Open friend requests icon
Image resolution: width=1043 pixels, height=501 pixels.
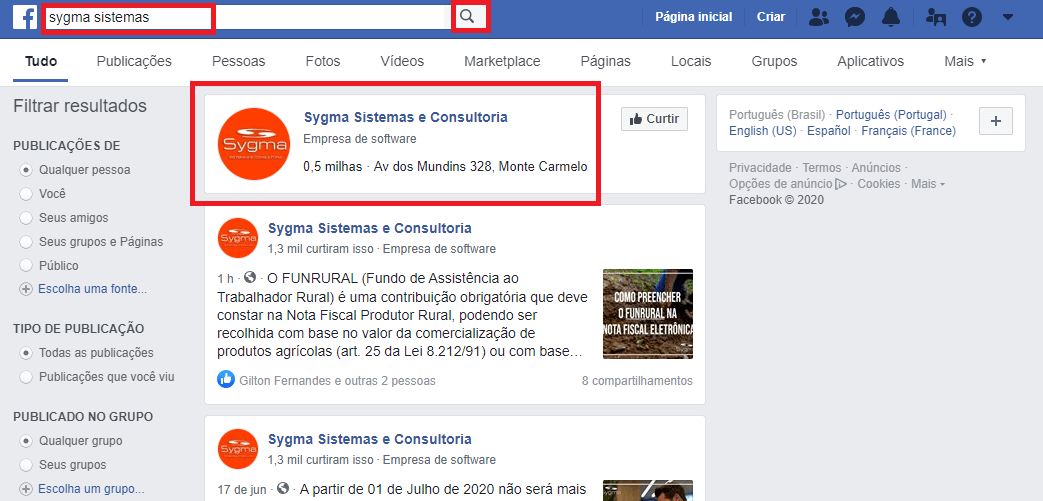pyautogui.click(x=819, y=17)
